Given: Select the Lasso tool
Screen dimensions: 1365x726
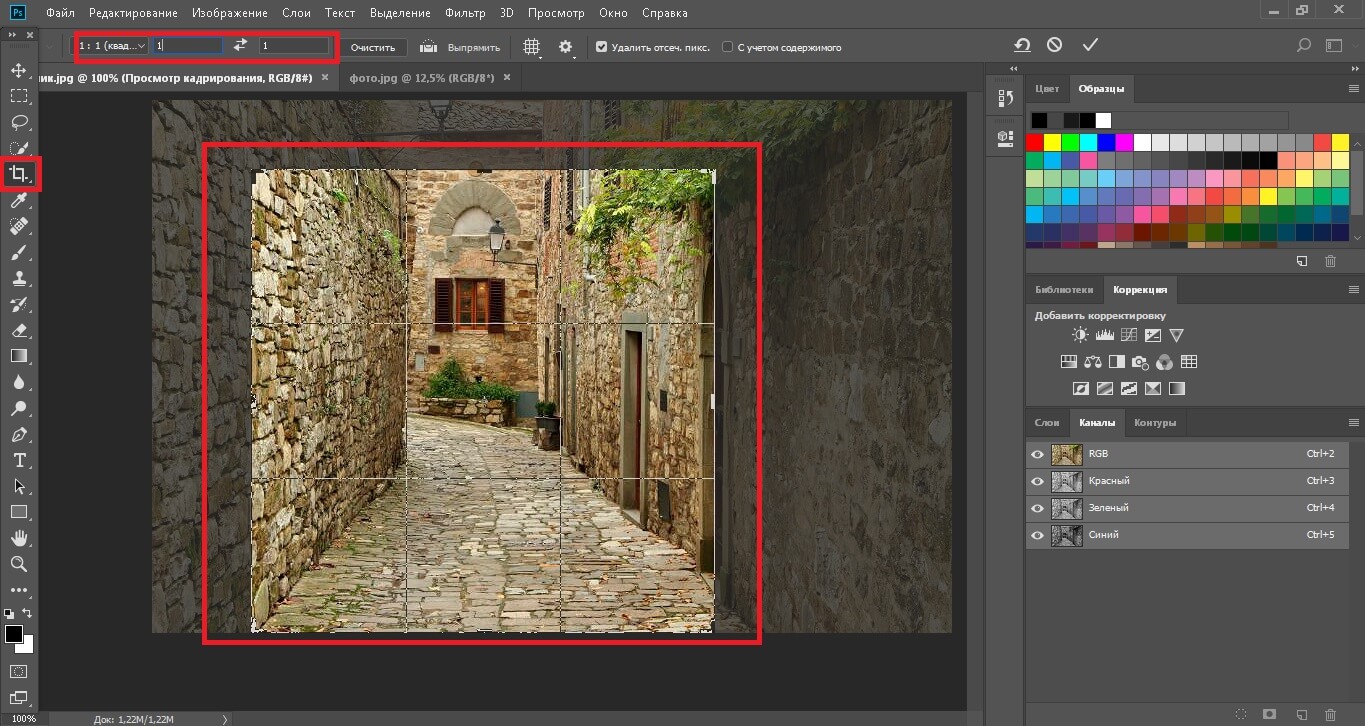Looking at the screenshot, I should click(x=18, y=122).
